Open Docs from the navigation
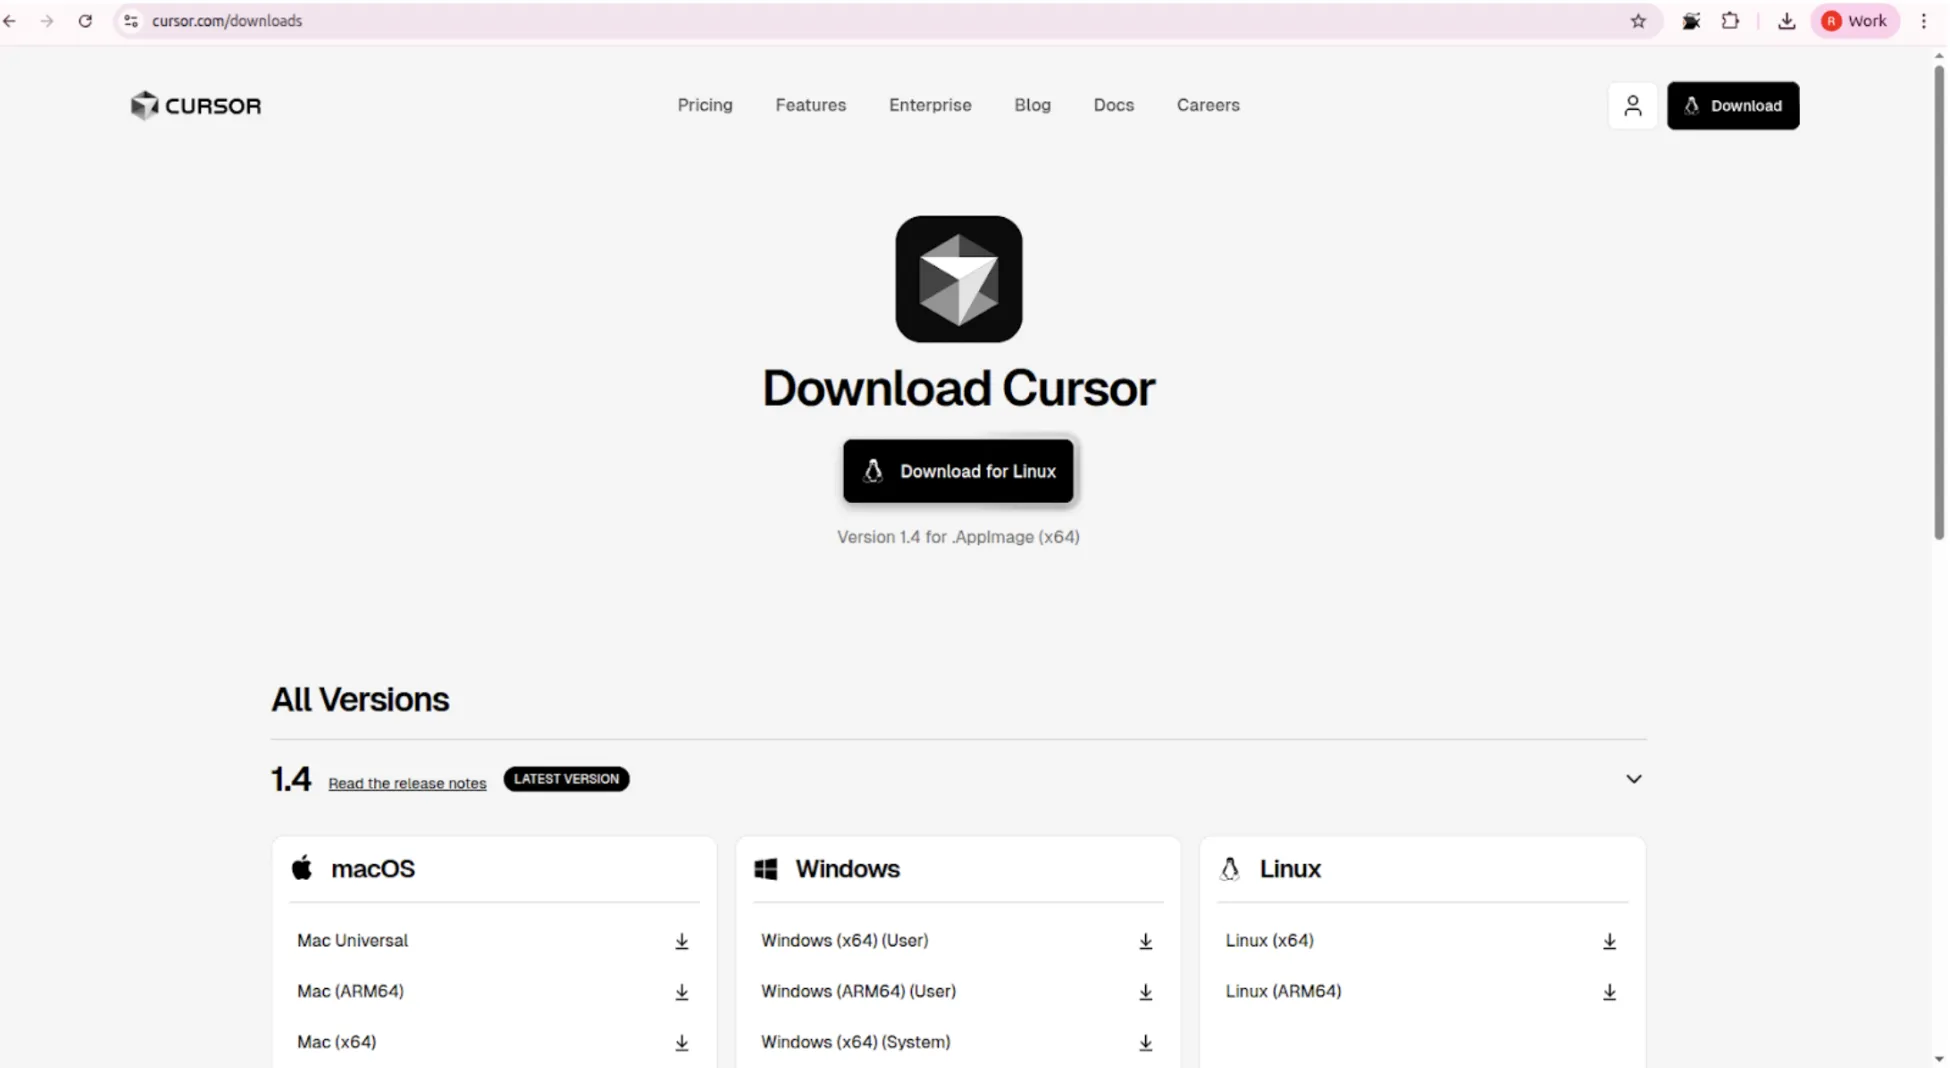The width and height of the screenshot is (1950, 1068). [x=1113, y=105]
